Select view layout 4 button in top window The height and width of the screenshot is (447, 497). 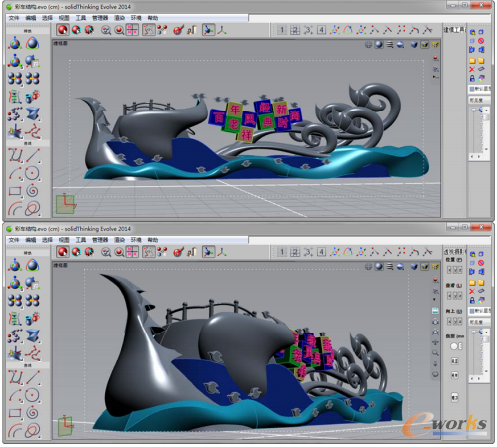click(321, 30)
